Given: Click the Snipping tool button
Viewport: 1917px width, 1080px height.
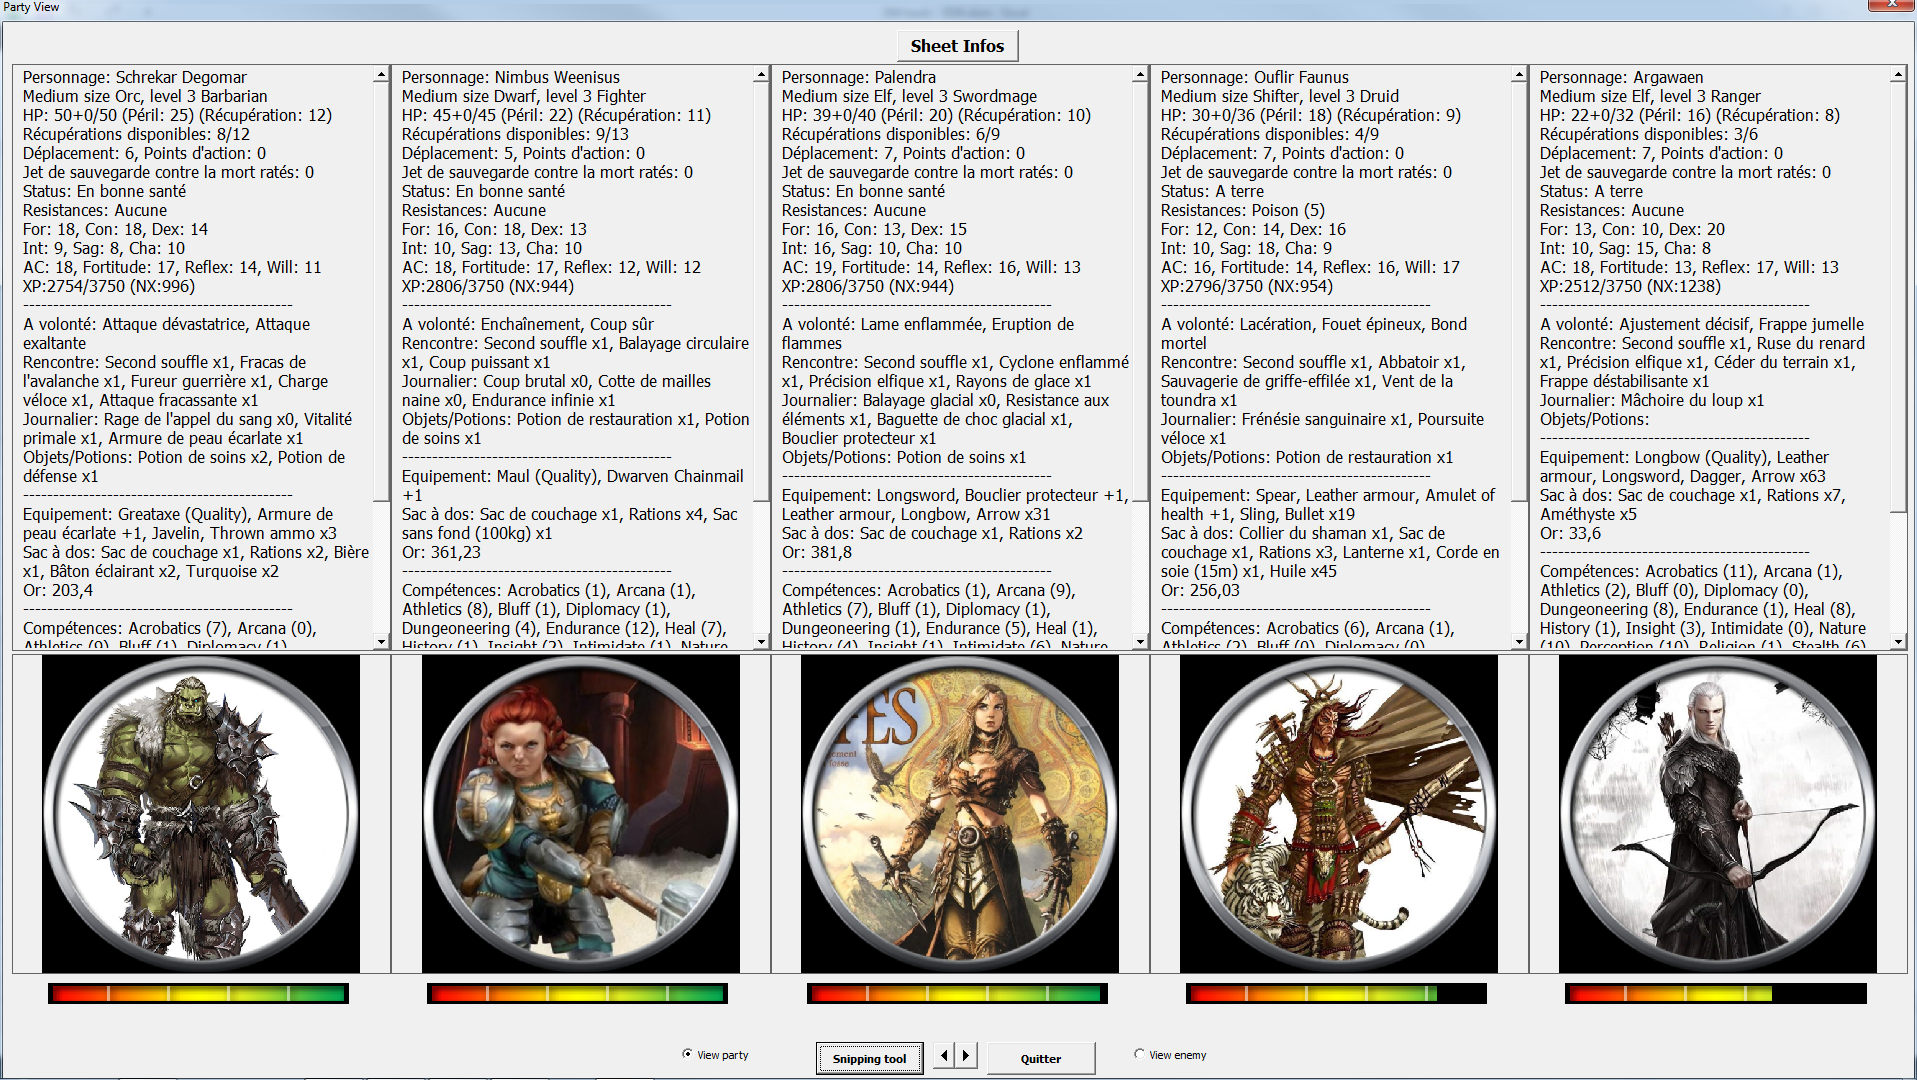Looking at the screenshot, I should [869, 1059].
